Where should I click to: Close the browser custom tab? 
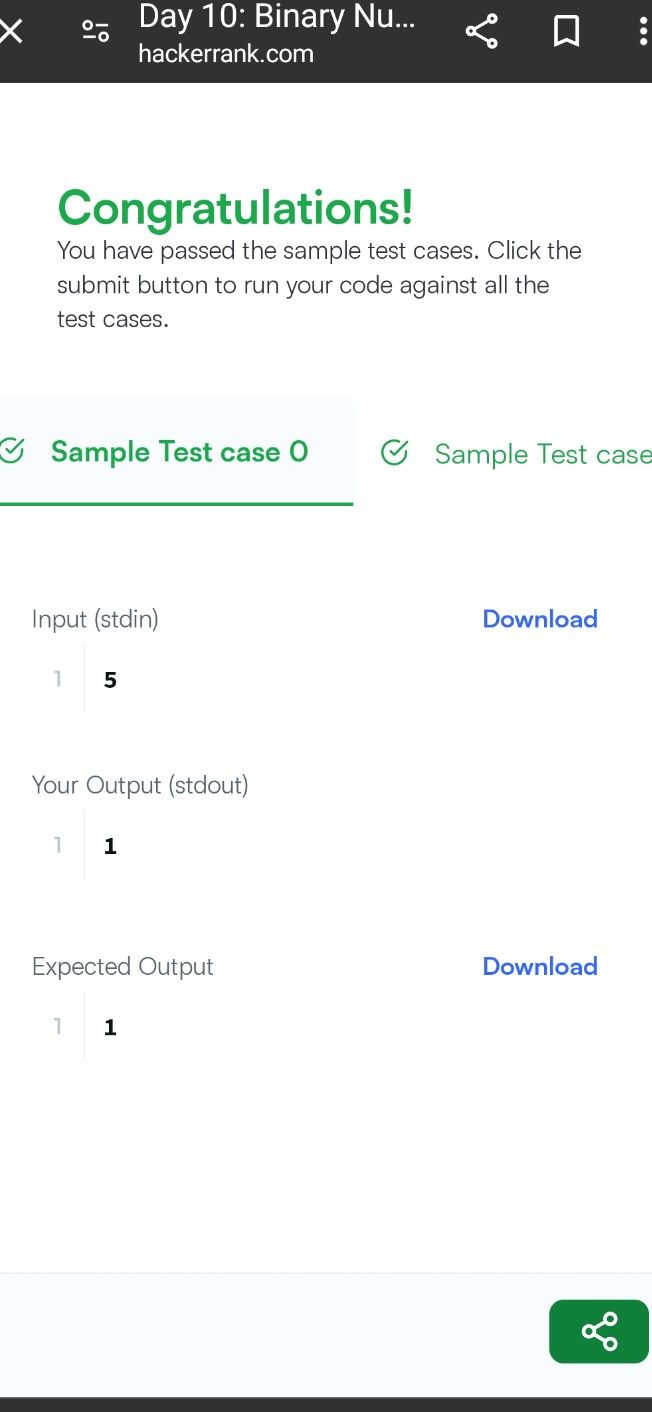coord(11,31)
